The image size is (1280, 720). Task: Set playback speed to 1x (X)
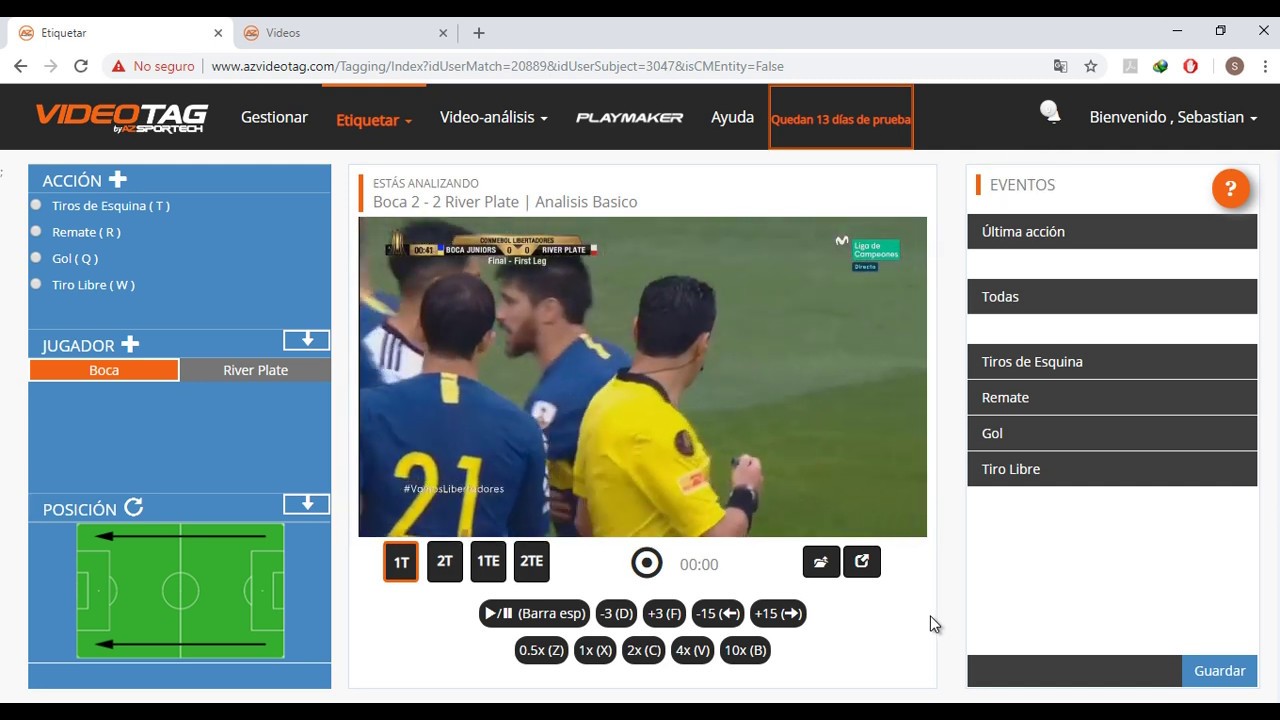point(595,650)
